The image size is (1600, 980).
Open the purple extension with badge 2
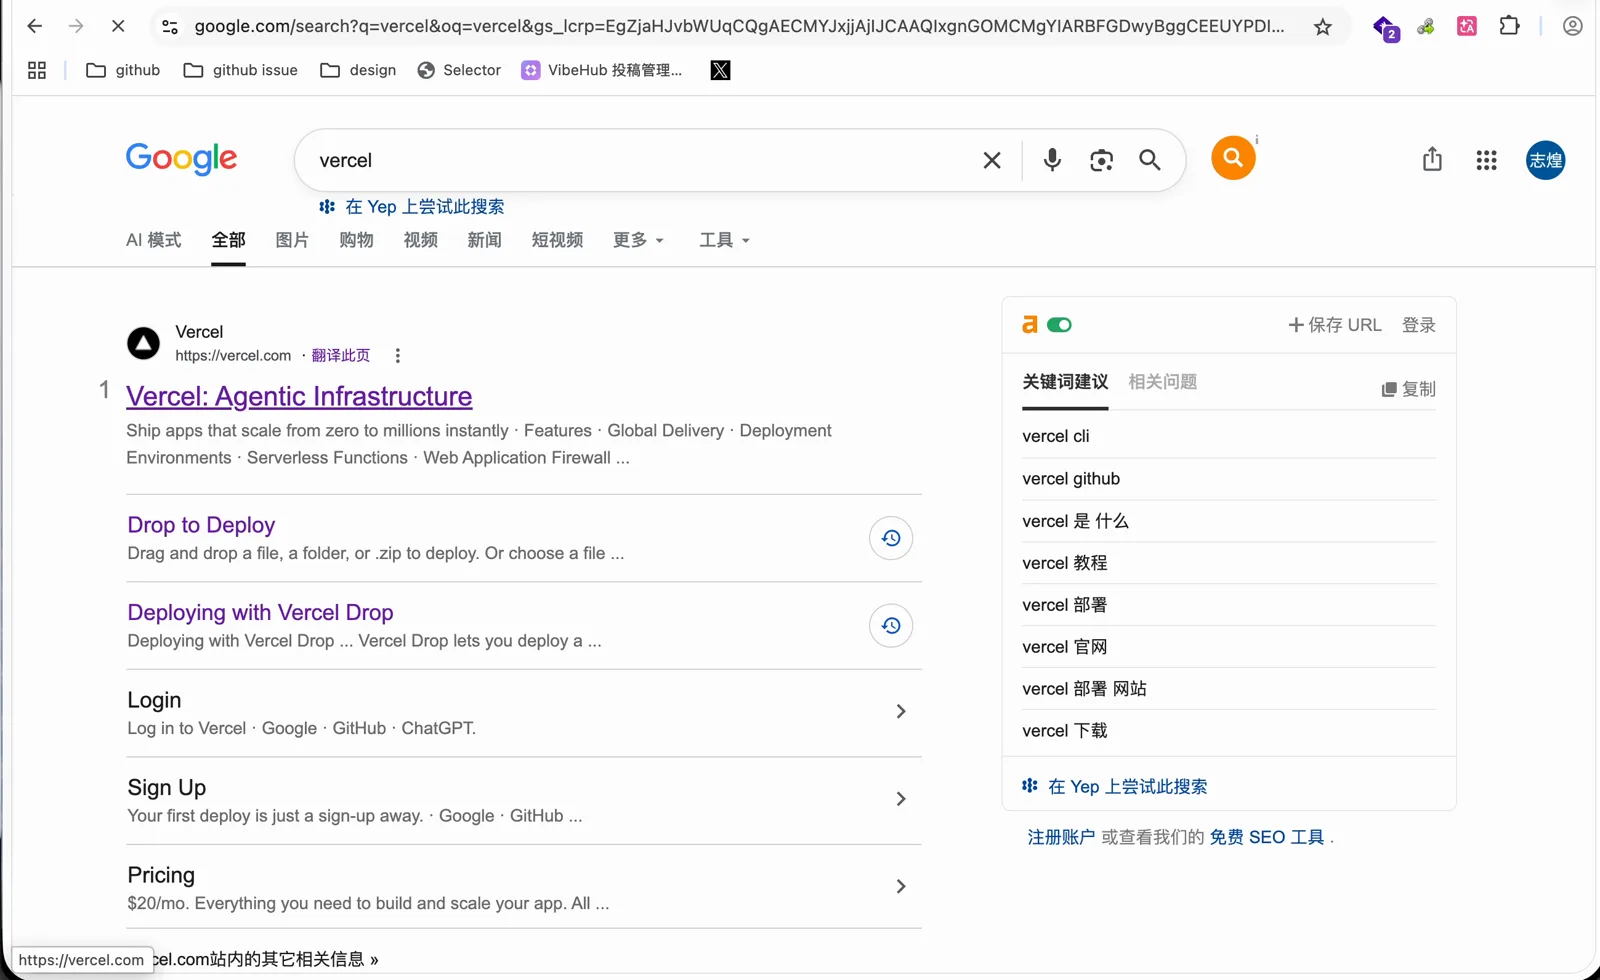tap(1385, 28)
